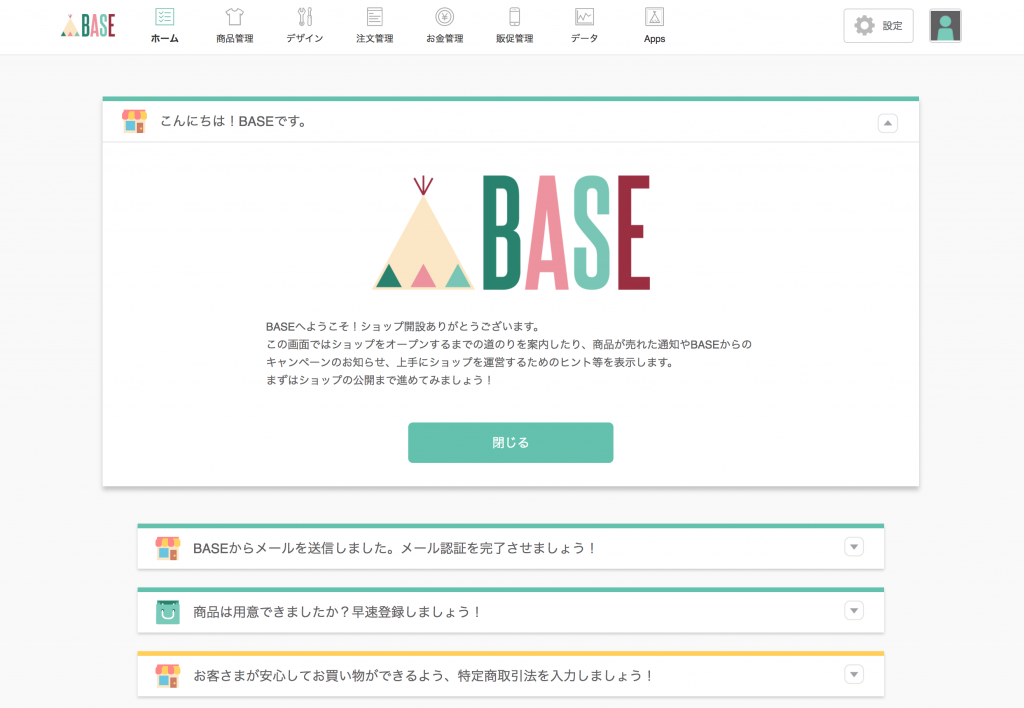Image resolution: width=1024 pixels, height=708 pixels.
Task: Select the Apps menu label
Action: [x=654, y=39]
